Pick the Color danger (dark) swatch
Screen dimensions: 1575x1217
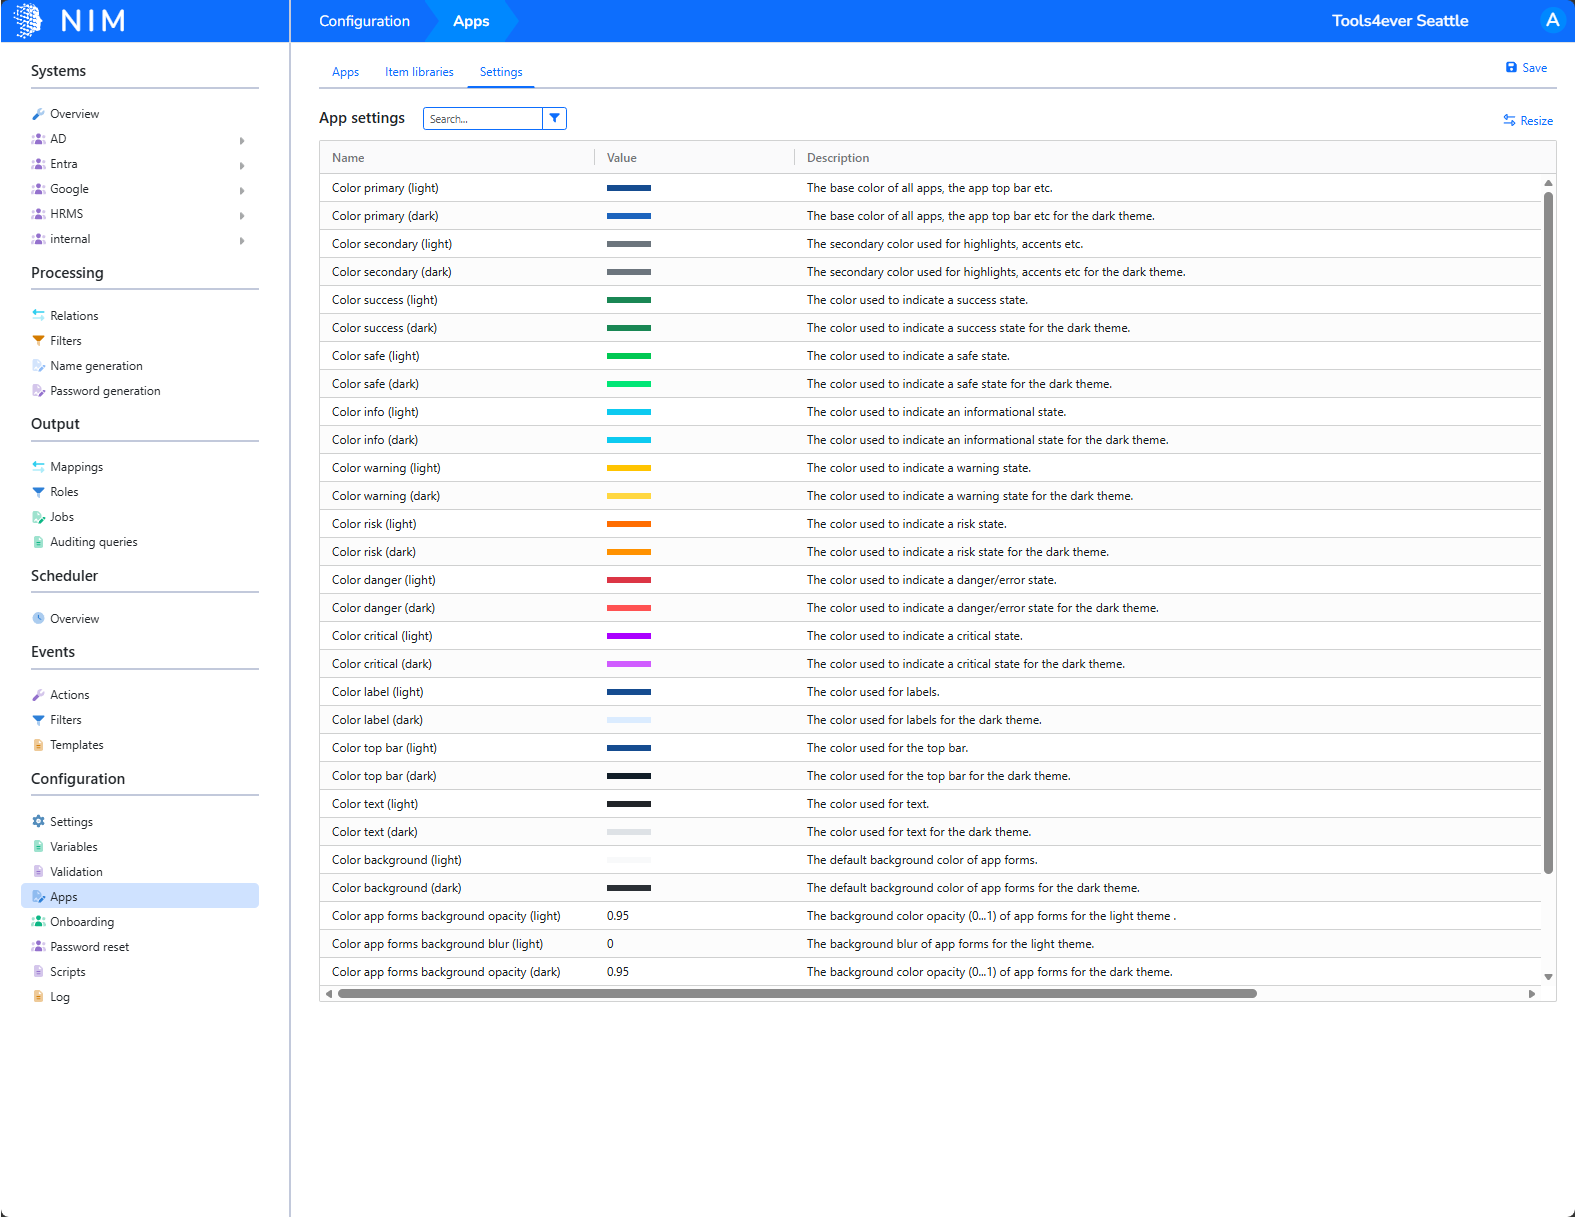pos(629,608)
